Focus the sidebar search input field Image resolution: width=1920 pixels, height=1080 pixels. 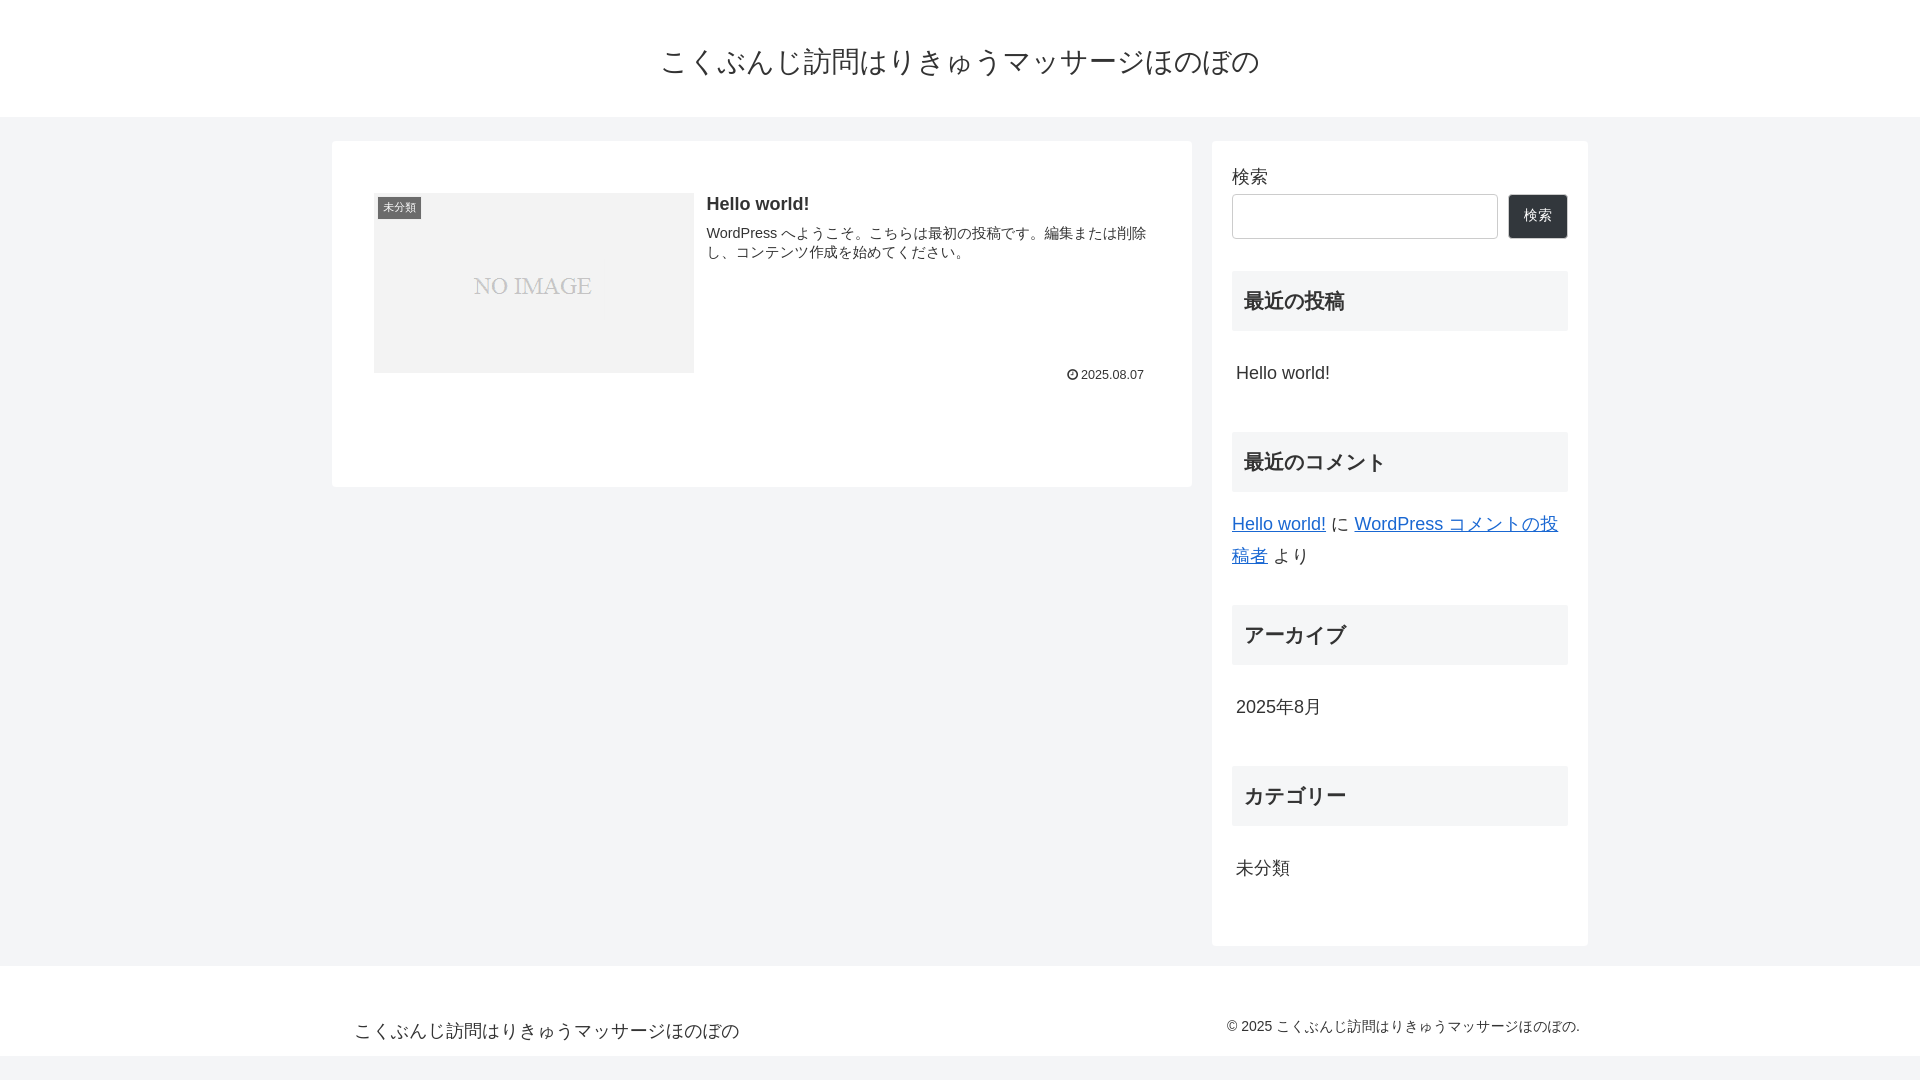click(x=1364, y=216)
